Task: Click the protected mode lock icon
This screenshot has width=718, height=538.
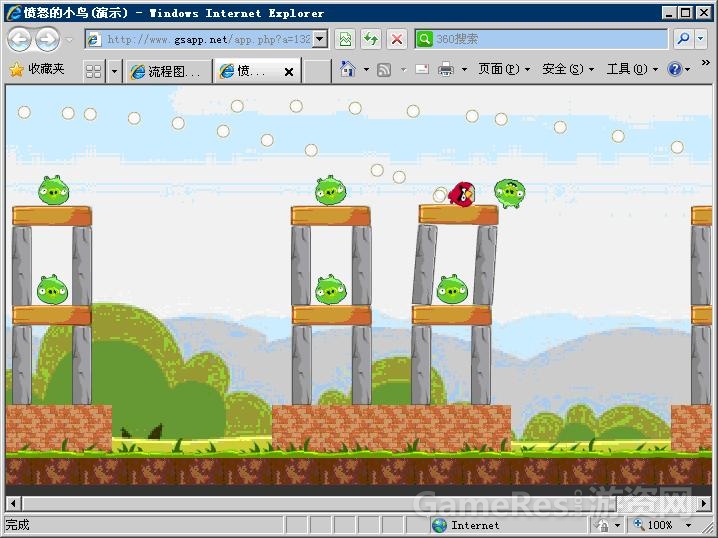Action: (603, 525)
